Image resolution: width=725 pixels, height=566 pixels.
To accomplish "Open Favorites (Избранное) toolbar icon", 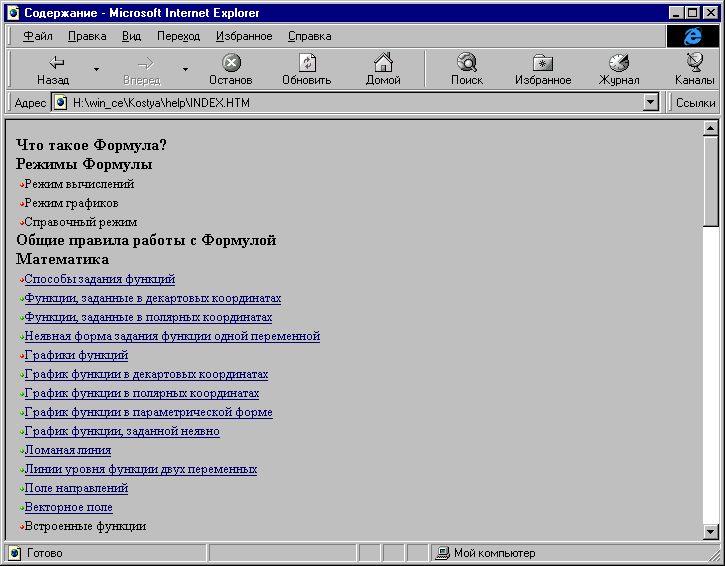I will [x=543, y=64].
